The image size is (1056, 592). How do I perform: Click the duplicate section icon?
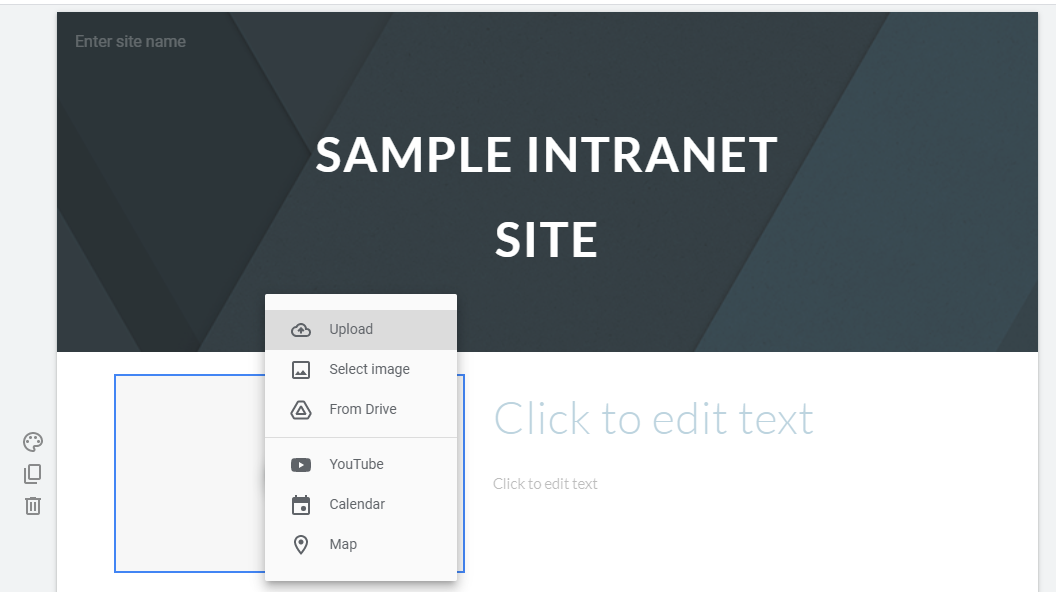[x=32, y=473]
